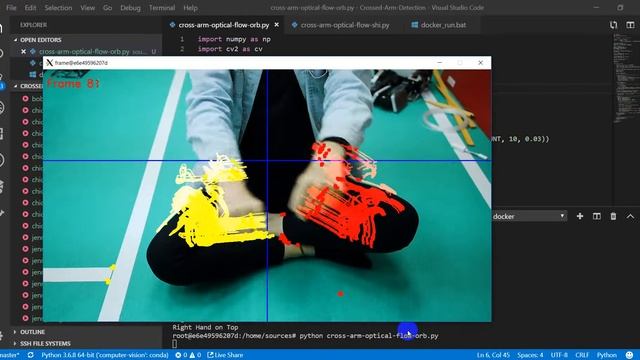Open the Terminal menu

click(162, 8)
